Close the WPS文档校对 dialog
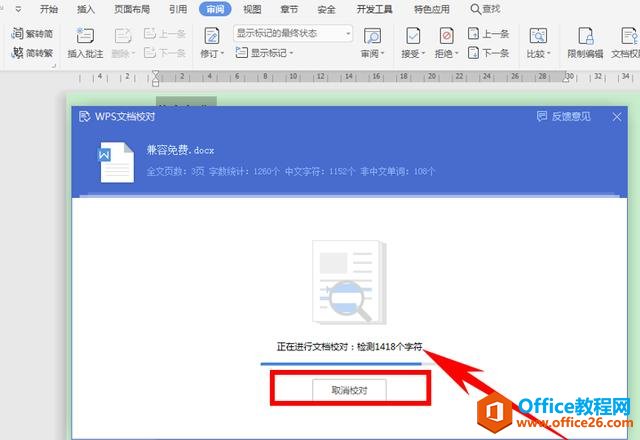 pyautogui.click(x=616, y=117)
